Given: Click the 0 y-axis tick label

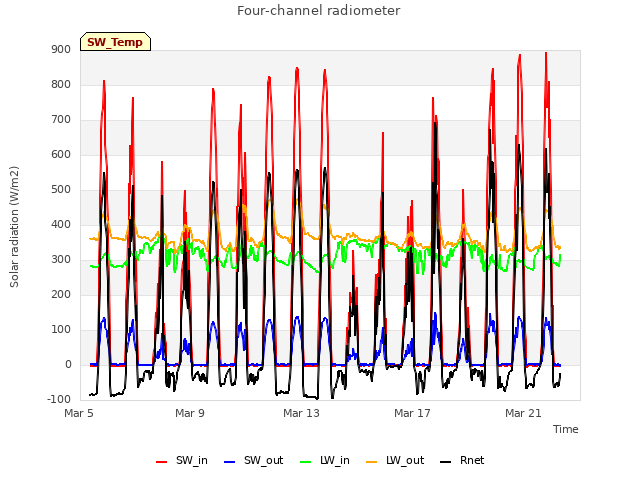Looking at the screenshot, I should [x=68, y=364].
